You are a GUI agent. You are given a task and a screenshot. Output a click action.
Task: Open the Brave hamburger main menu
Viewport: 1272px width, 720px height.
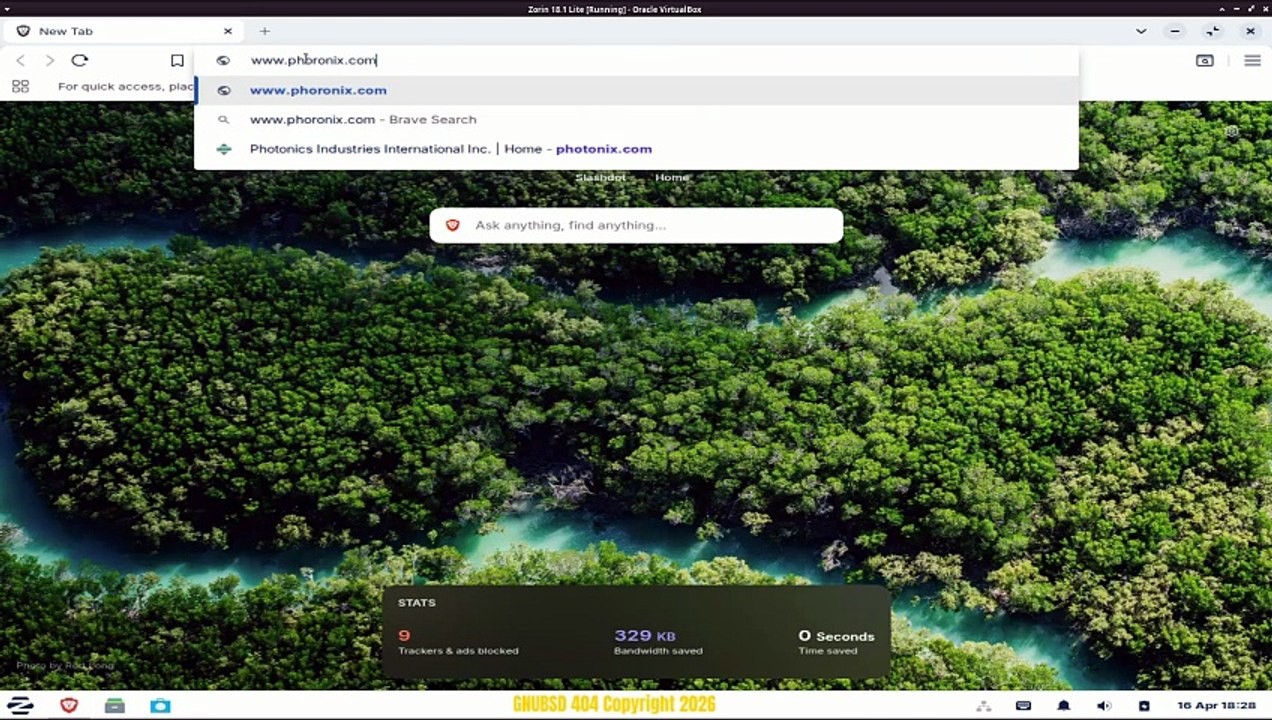click(1252, 60)
